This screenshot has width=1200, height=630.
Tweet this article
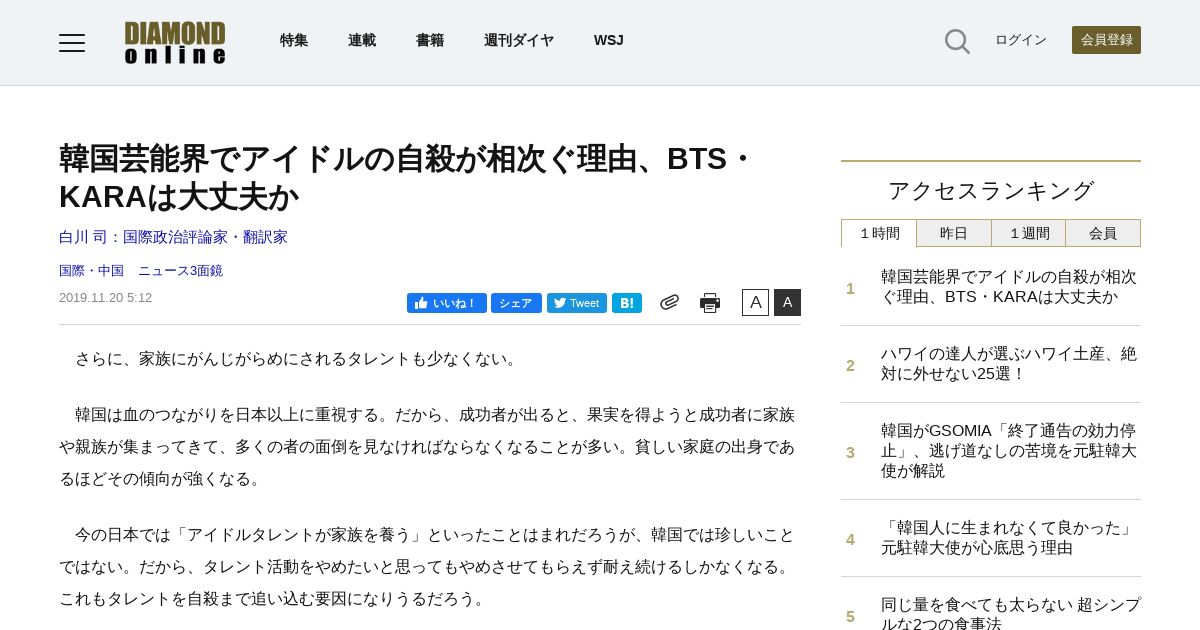point(577,303)
